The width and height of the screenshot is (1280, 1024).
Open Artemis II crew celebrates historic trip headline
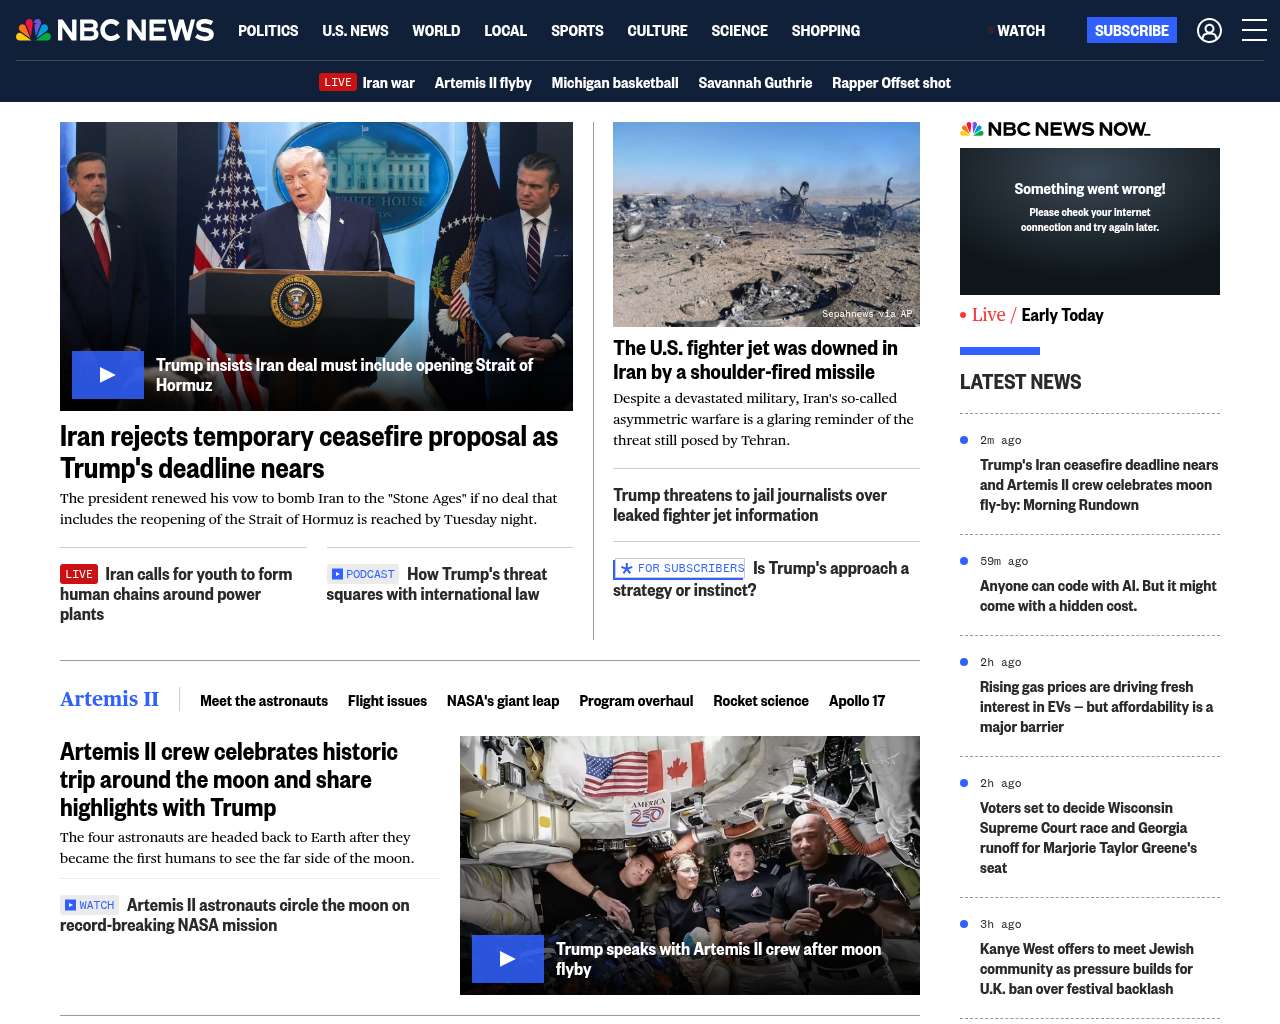click(x=229, y=779)
